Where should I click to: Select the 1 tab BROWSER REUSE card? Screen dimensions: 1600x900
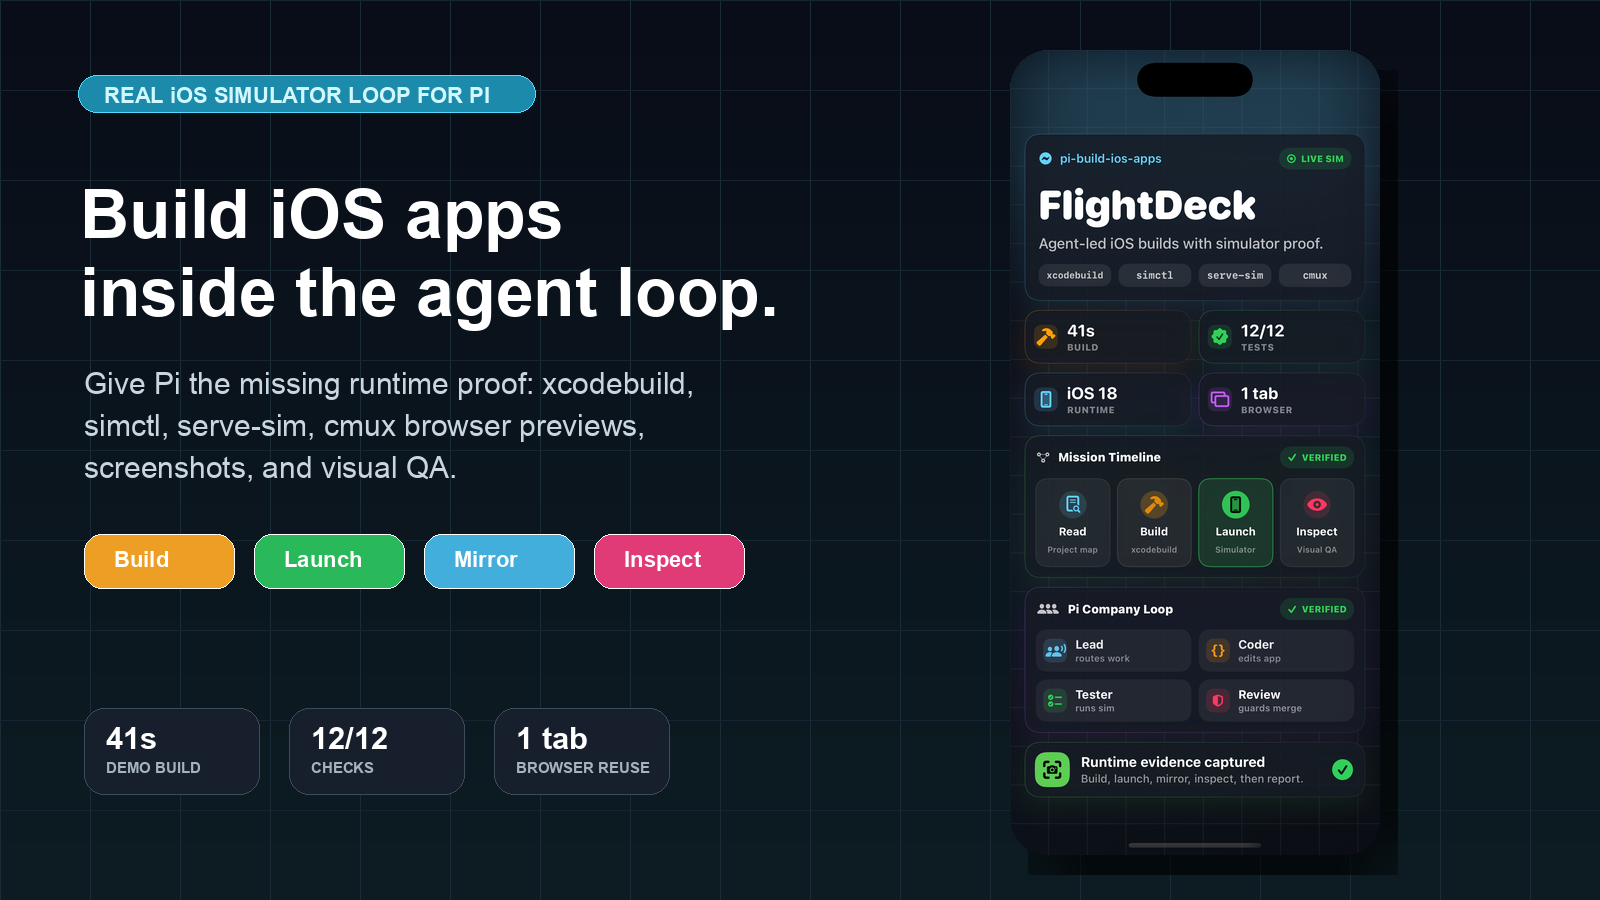[582, 751]
